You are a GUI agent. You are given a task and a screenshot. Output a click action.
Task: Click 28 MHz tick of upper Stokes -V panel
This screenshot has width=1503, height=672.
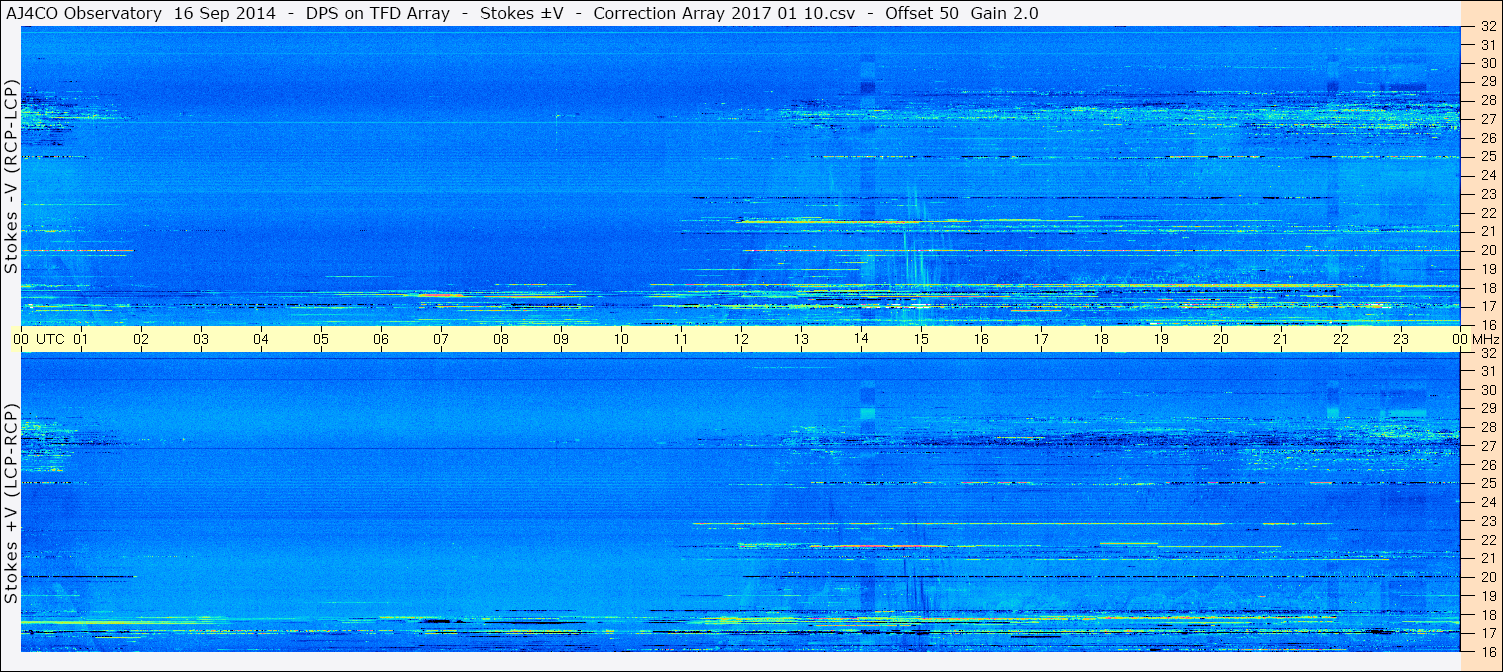click(x=1487, y=100)
